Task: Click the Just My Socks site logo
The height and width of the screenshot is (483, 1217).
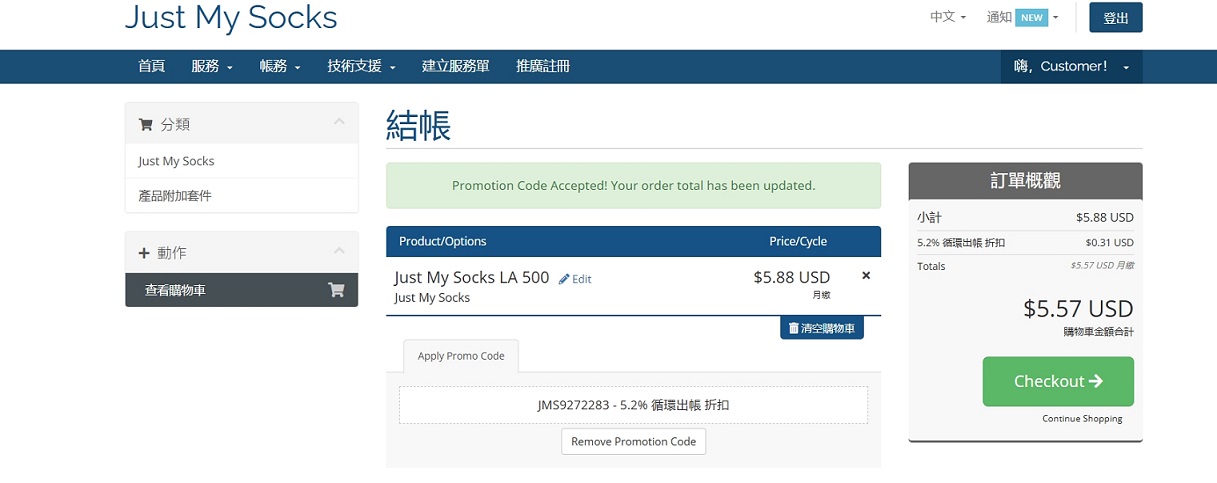Action: click(x=231, y=17)
